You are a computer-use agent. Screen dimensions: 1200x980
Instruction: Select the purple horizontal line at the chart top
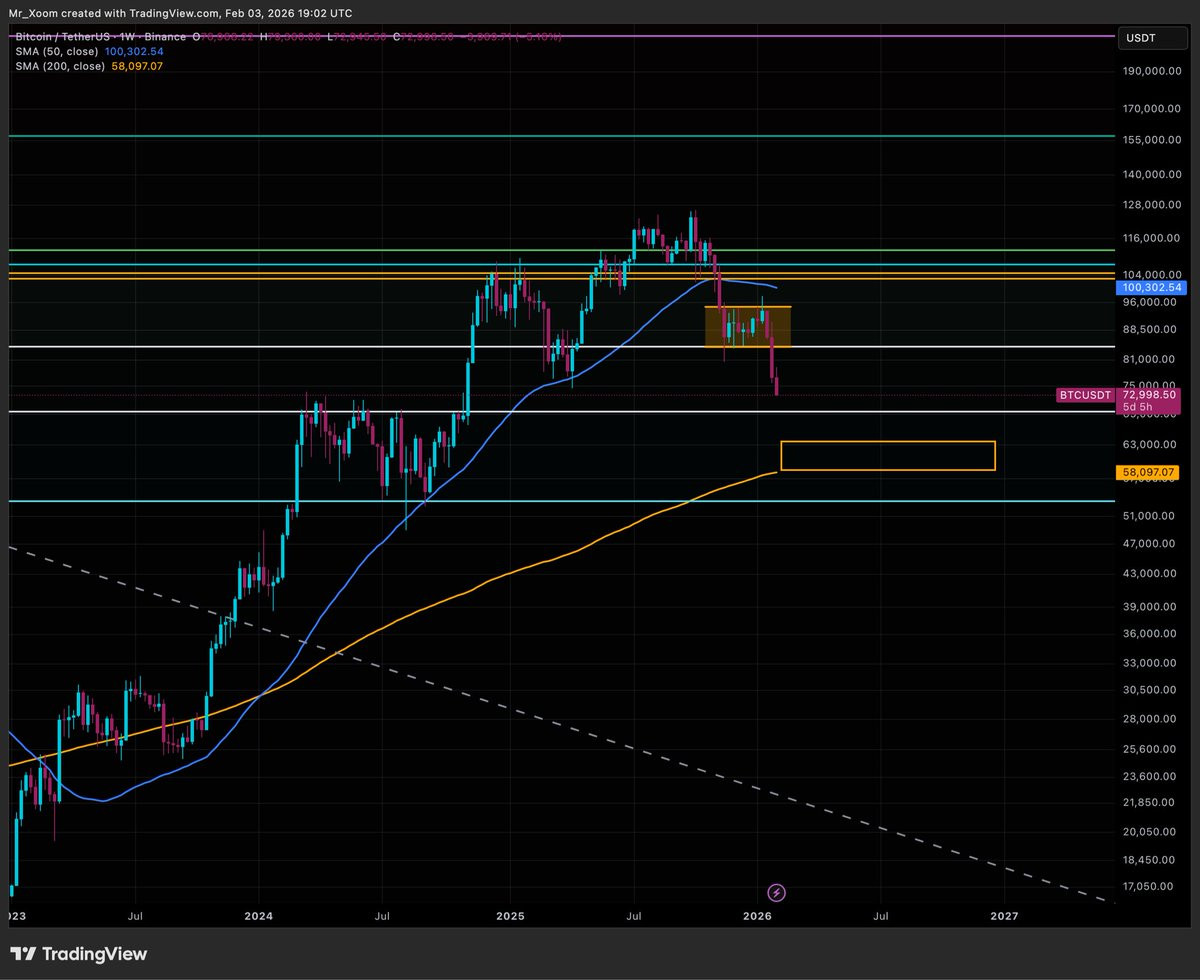(560, 36)
